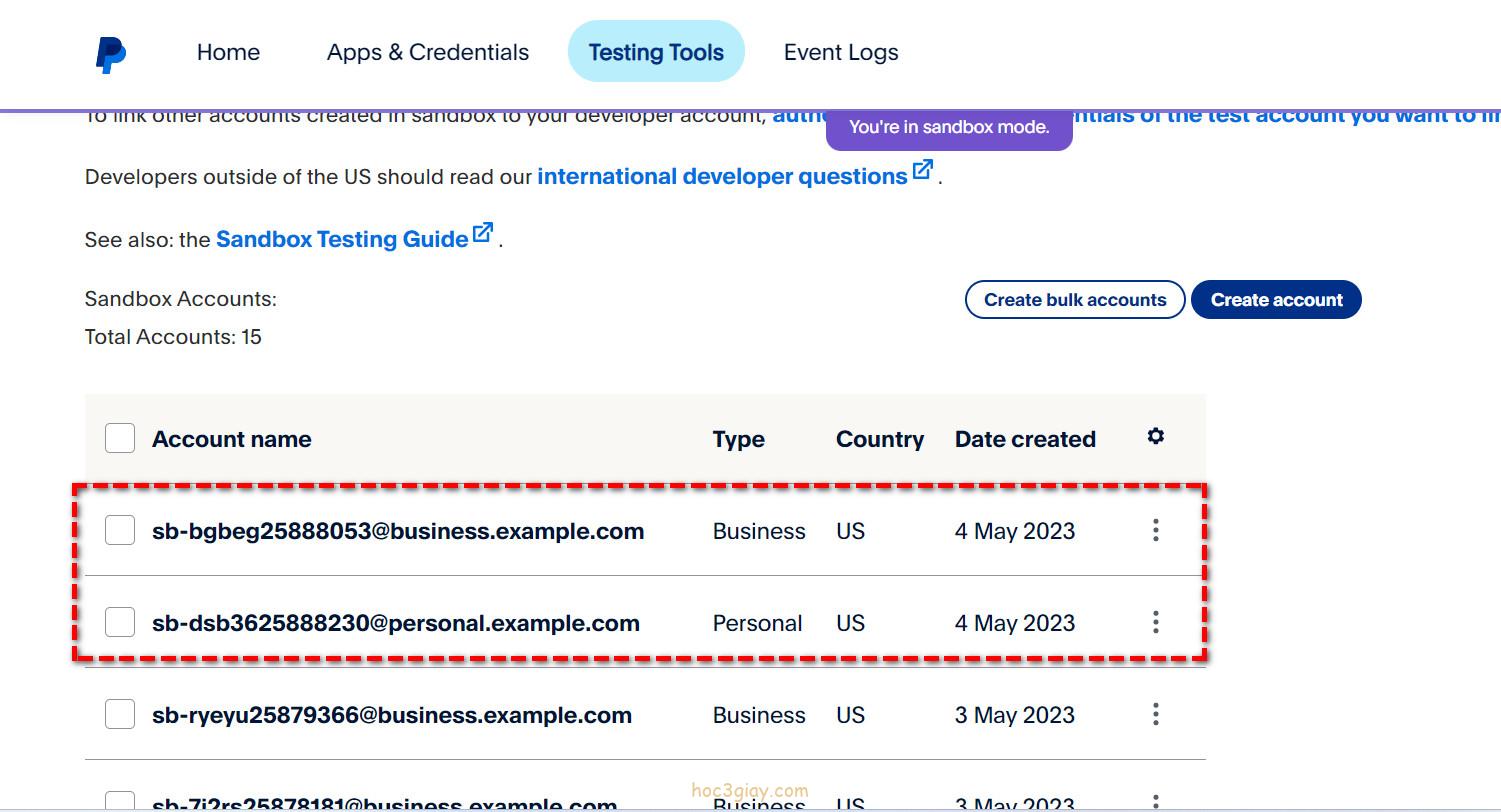Viewport: 1501px width, 812px height.
Task: Select the Testing Tools tab
Action: pos(655,52)
